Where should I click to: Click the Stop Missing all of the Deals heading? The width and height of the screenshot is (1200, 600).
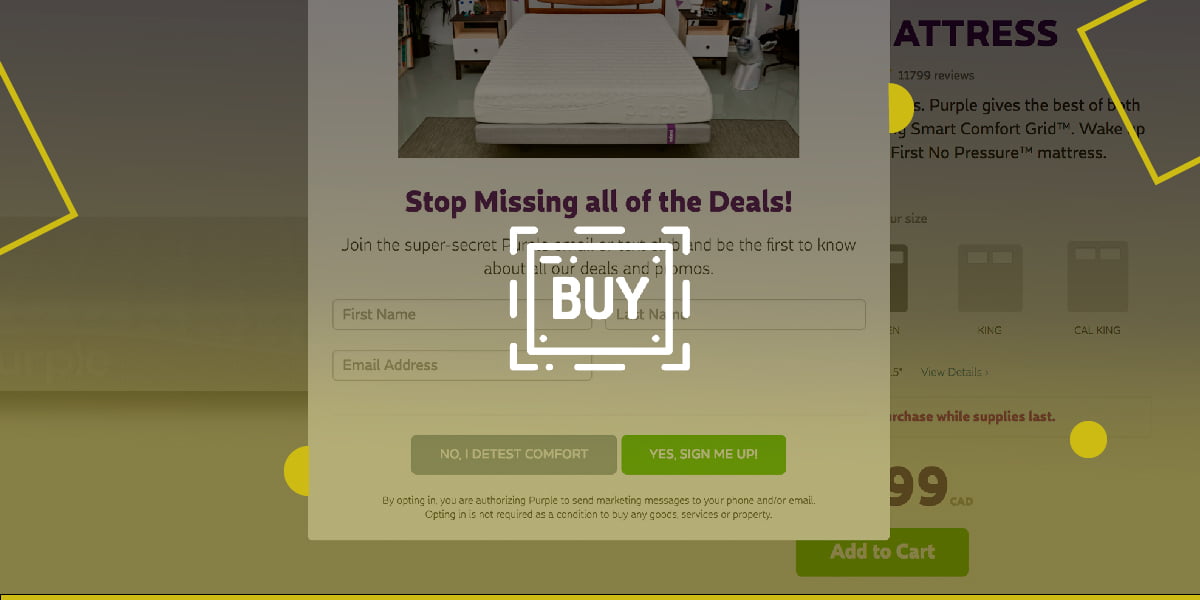pyautogui.click(x=598, y=201)
